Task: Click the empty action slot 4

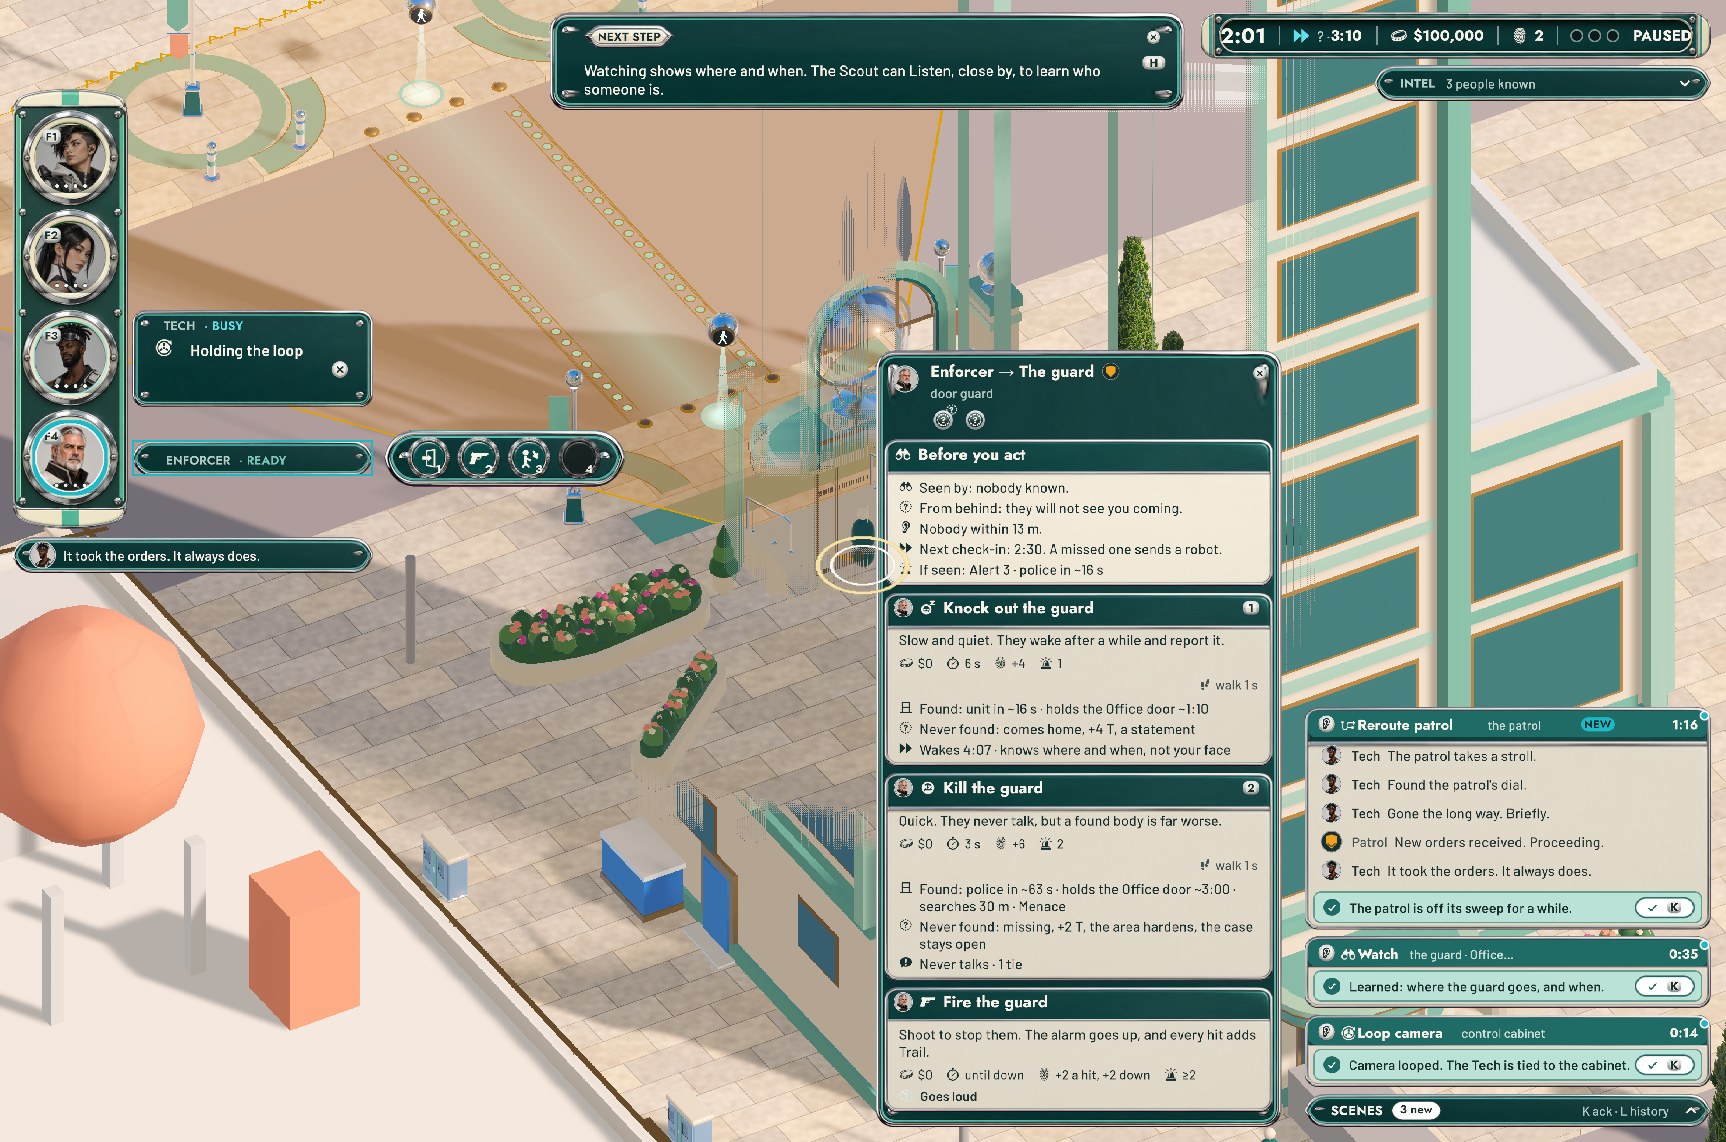Action: coord(579,459)
